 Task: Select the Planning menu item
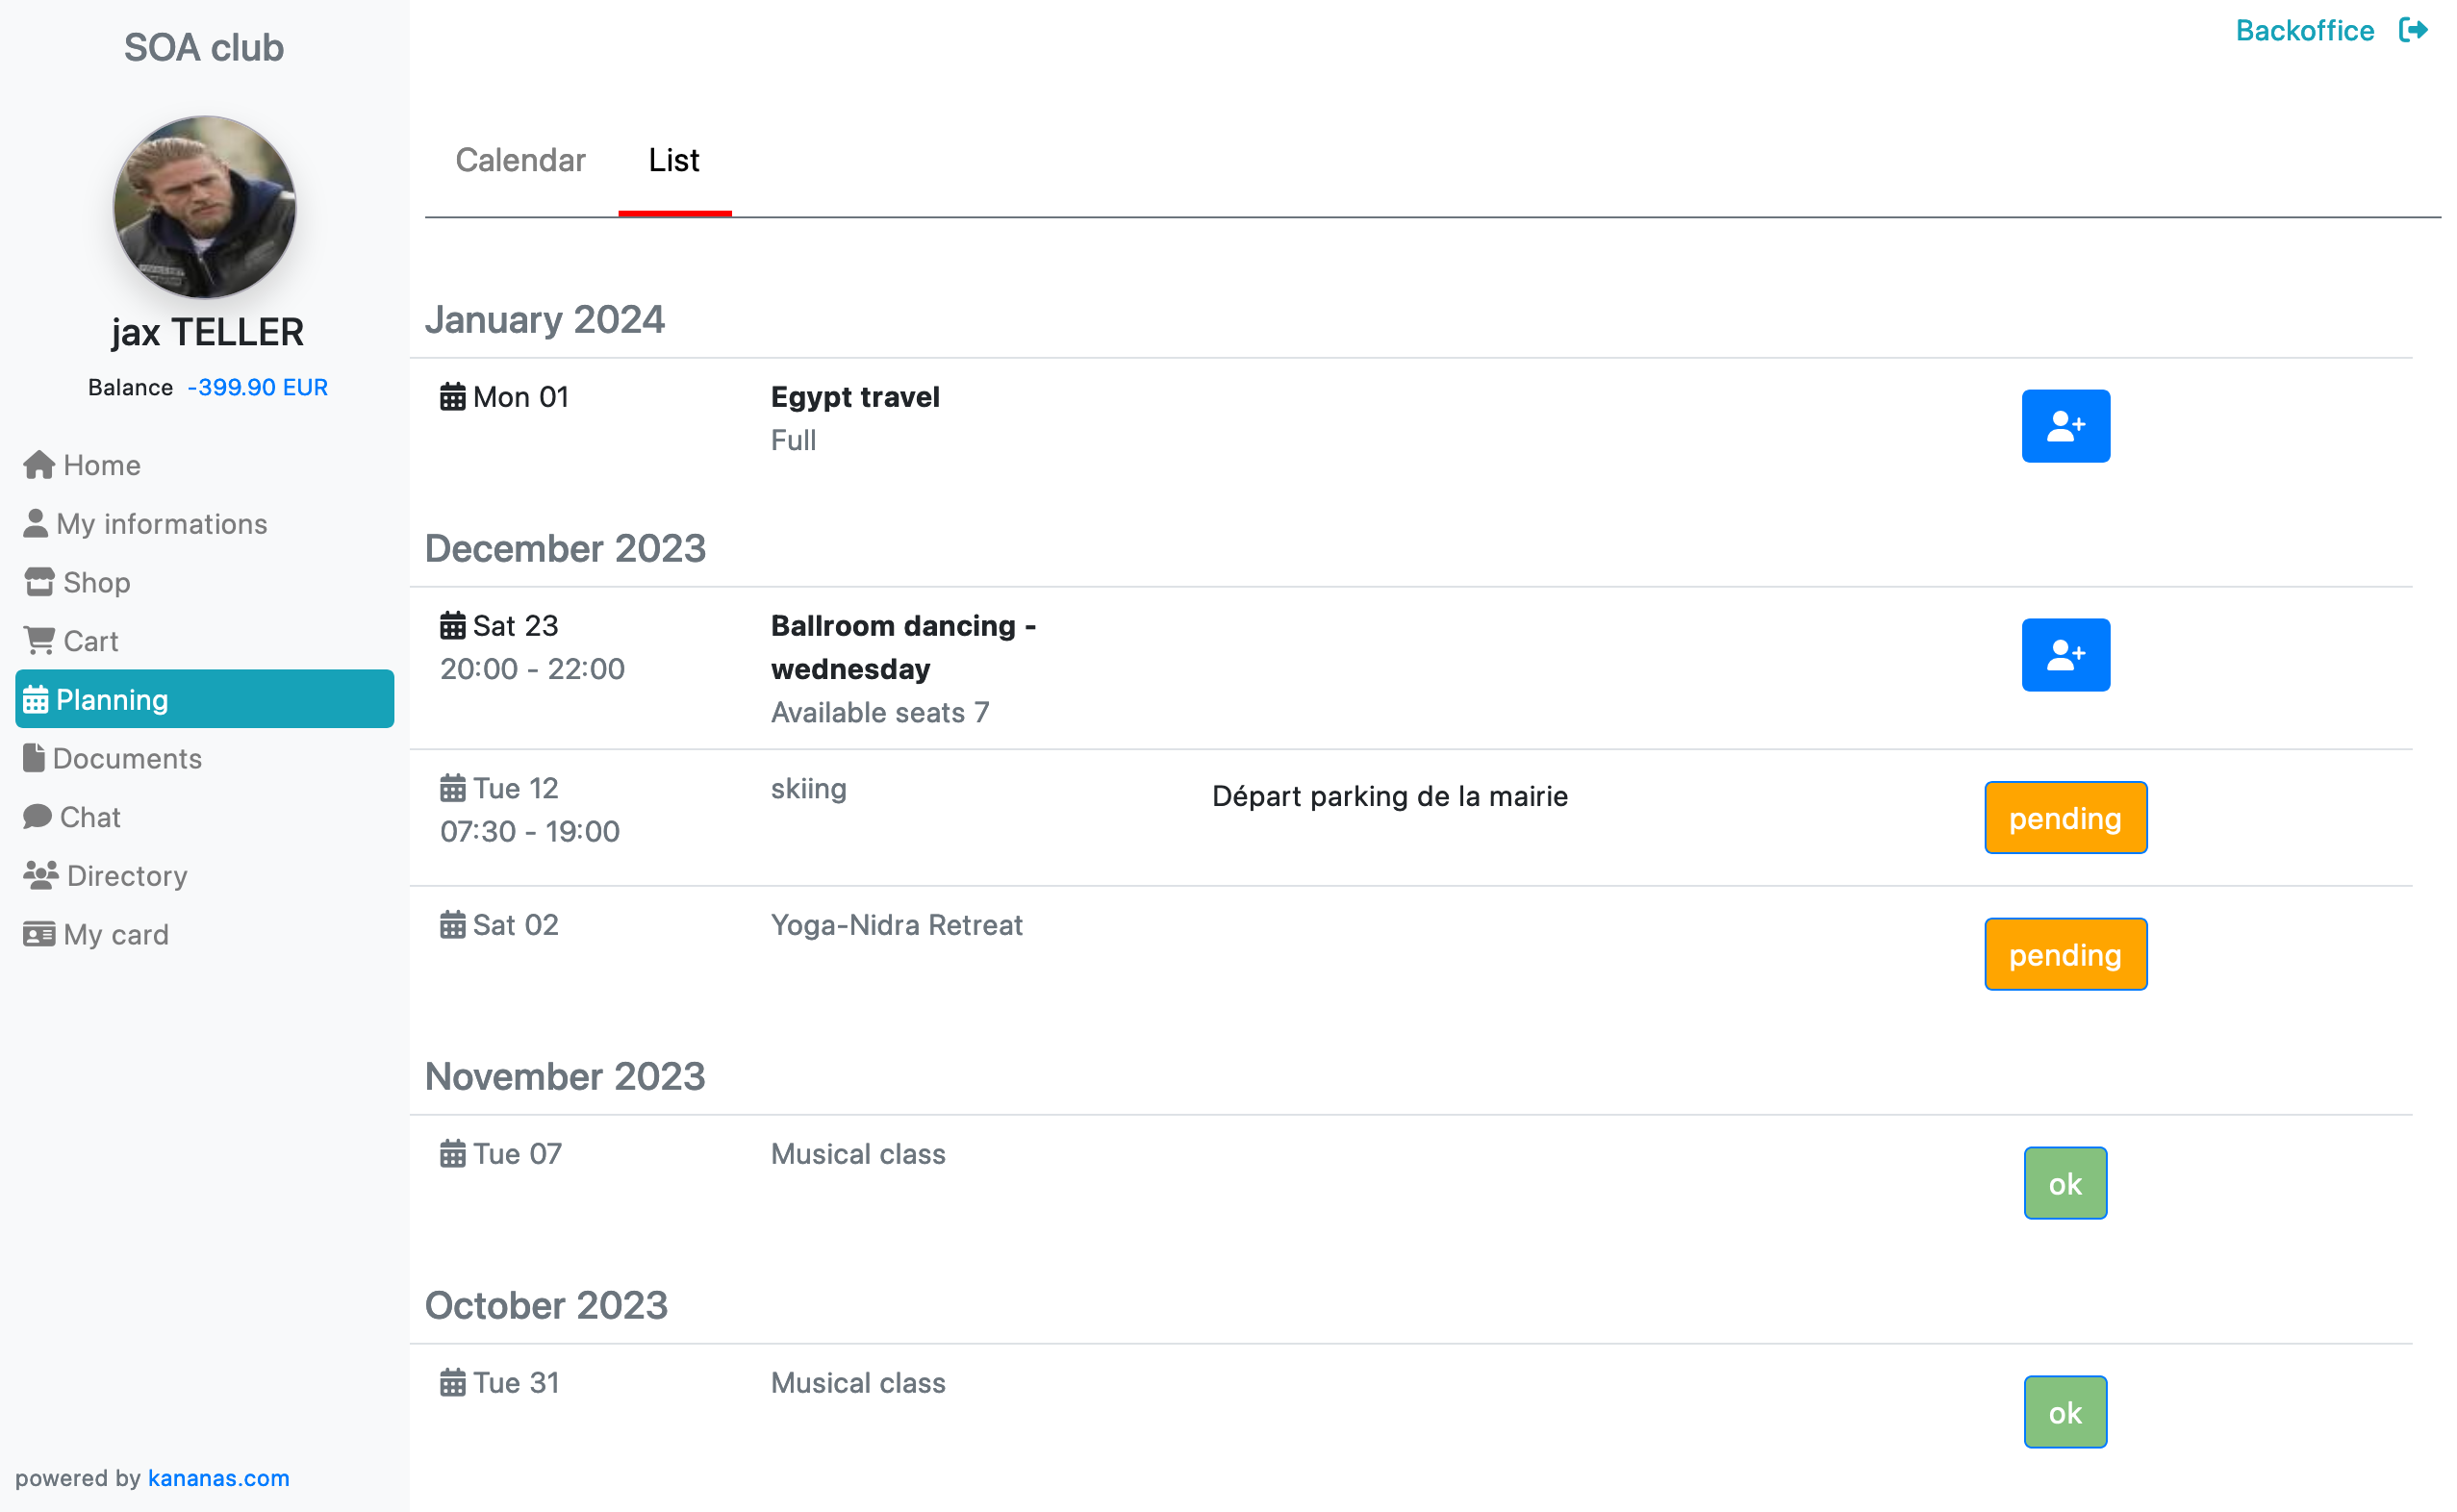[205, 699]
